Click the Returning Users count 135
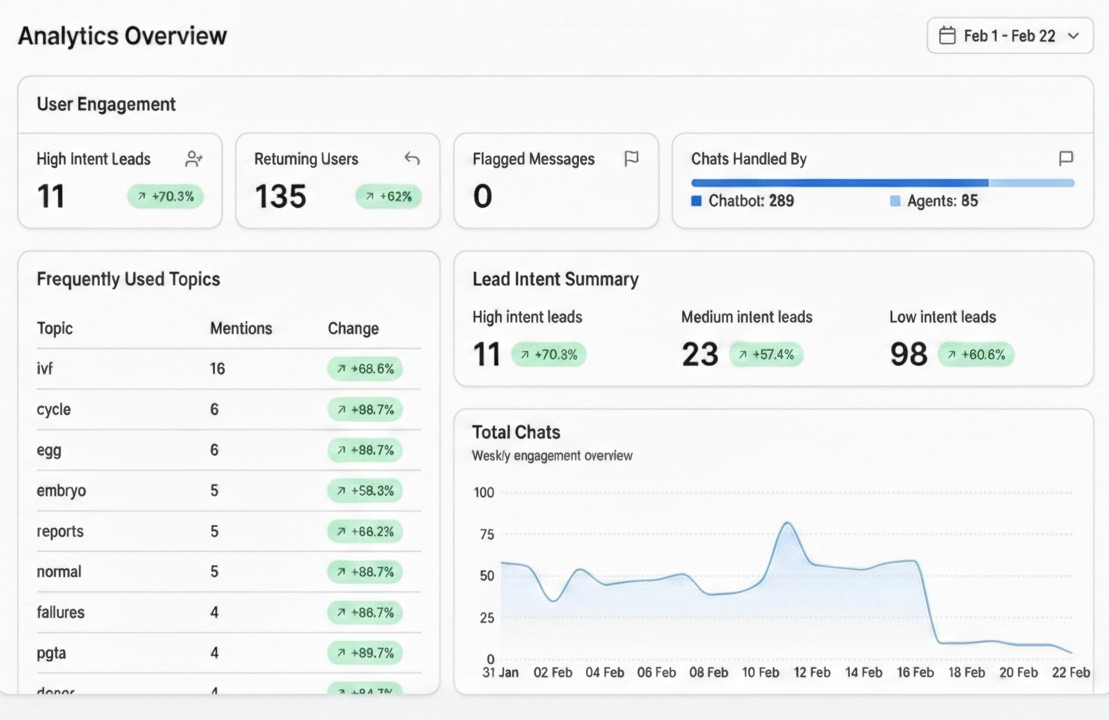This screenshot has height=720, width=1109. pos(280,196)
